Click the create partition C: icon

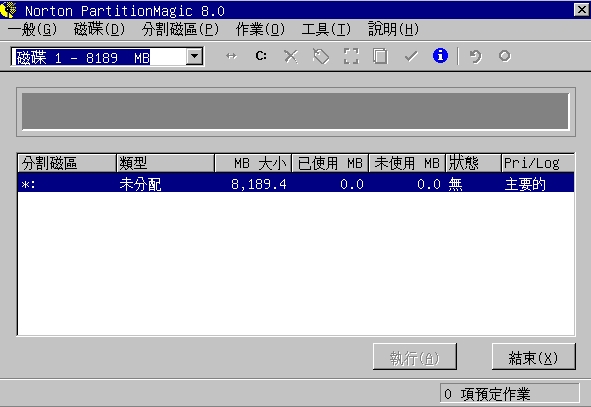pos(261,56)
